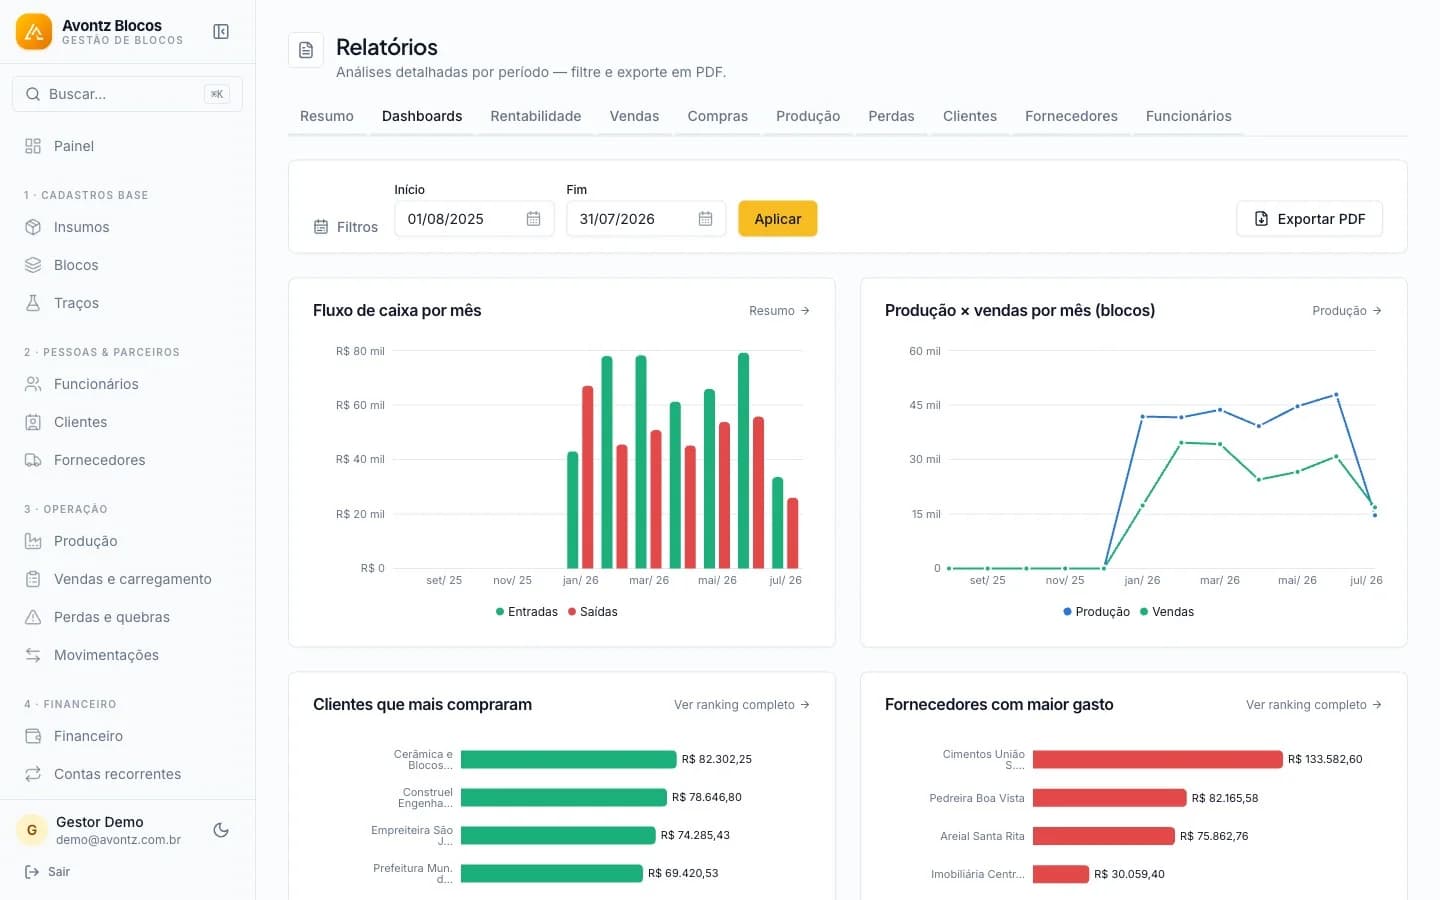
Task: Click the Gestor Demo avatar
Action: [32, 830]
